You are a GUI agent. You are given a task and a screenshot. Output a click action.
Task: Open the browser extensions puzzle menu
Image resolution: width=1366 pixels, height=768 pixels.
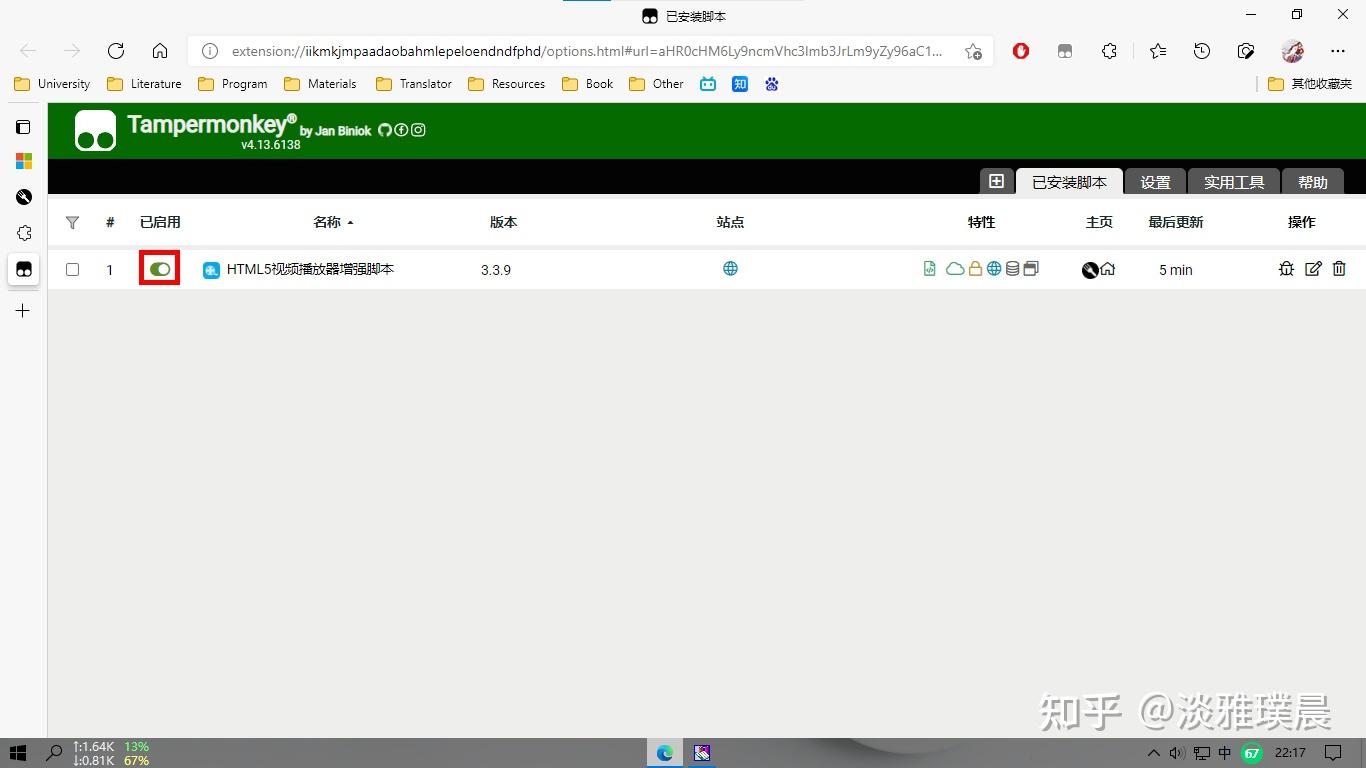click(x=1109, y=51)
